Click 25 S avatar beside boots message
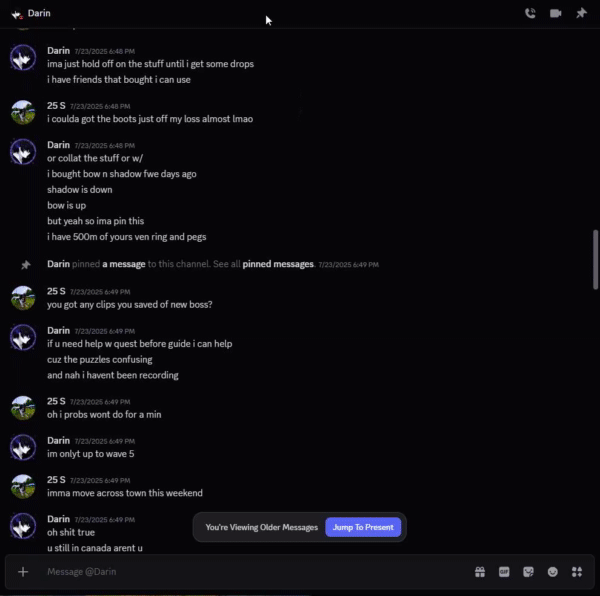This screenshot has width=600, height=596. click(23, 112)
